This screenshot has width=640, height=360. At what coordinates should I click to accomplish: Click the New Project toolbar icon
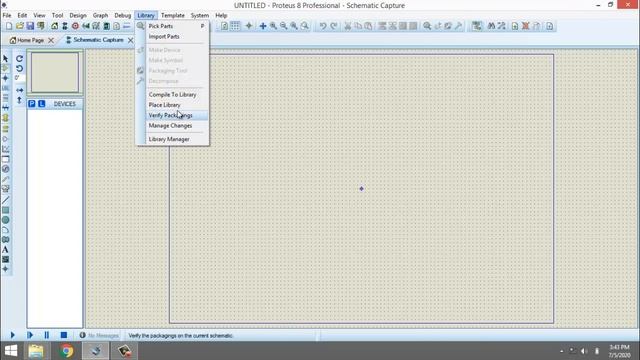pos(9,26)
